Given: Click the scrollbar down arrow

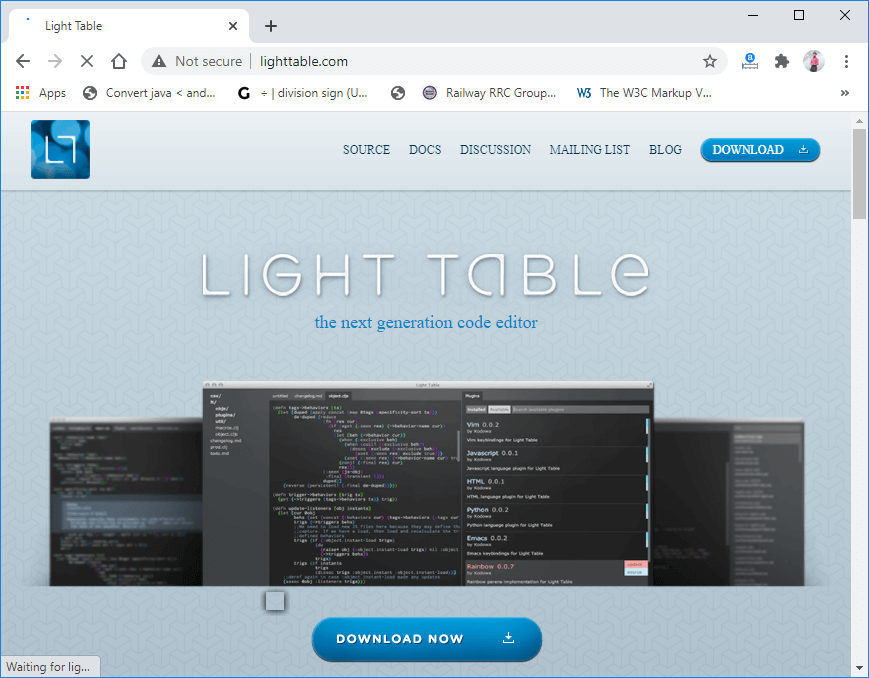Looking at the screenshot, I should click(859, 668).
